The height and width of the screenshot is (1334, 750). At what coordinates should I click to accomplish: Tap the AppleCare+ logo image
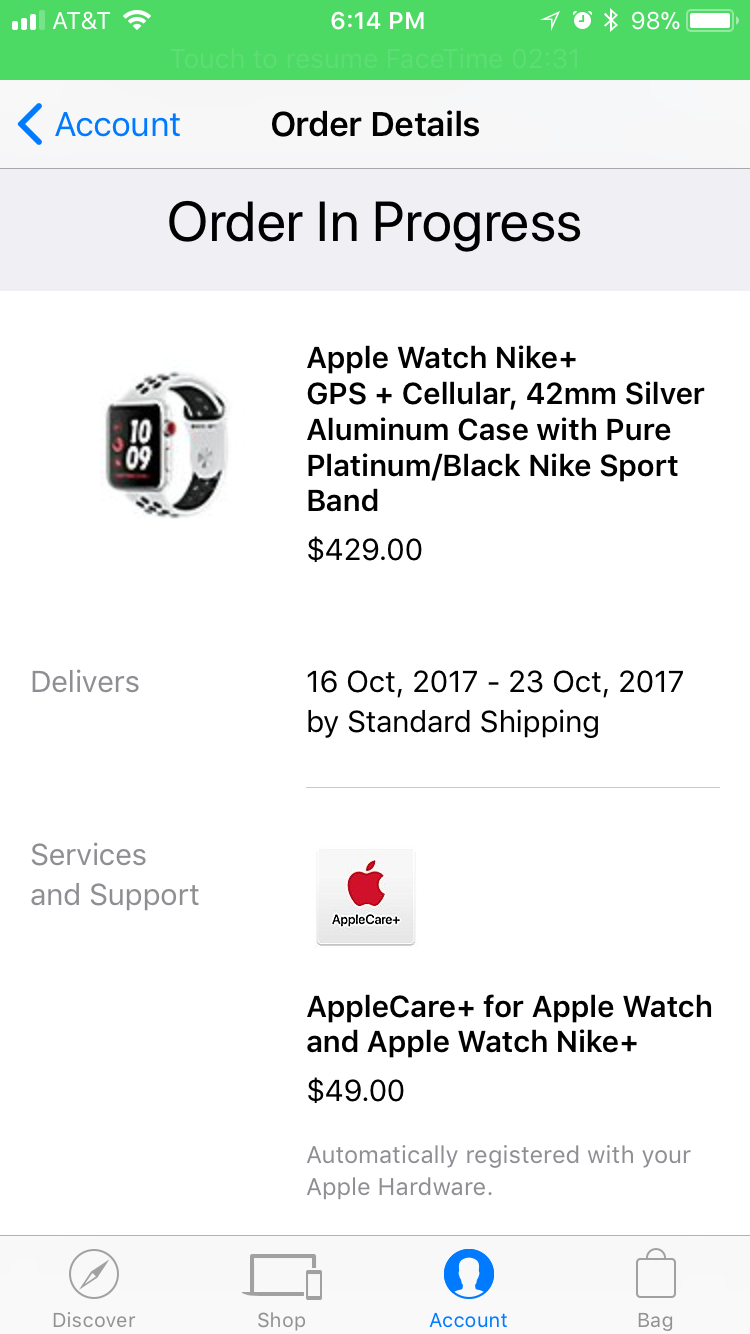click(x=366, y=897)
